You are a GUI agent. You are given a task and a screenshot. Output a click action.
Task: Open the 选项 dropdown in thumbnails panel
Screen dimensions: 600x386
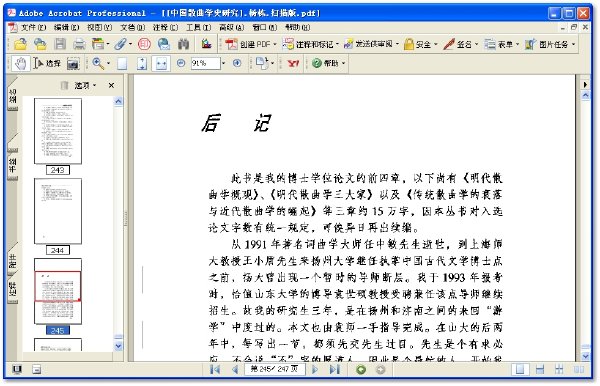[x=85, y=85]
